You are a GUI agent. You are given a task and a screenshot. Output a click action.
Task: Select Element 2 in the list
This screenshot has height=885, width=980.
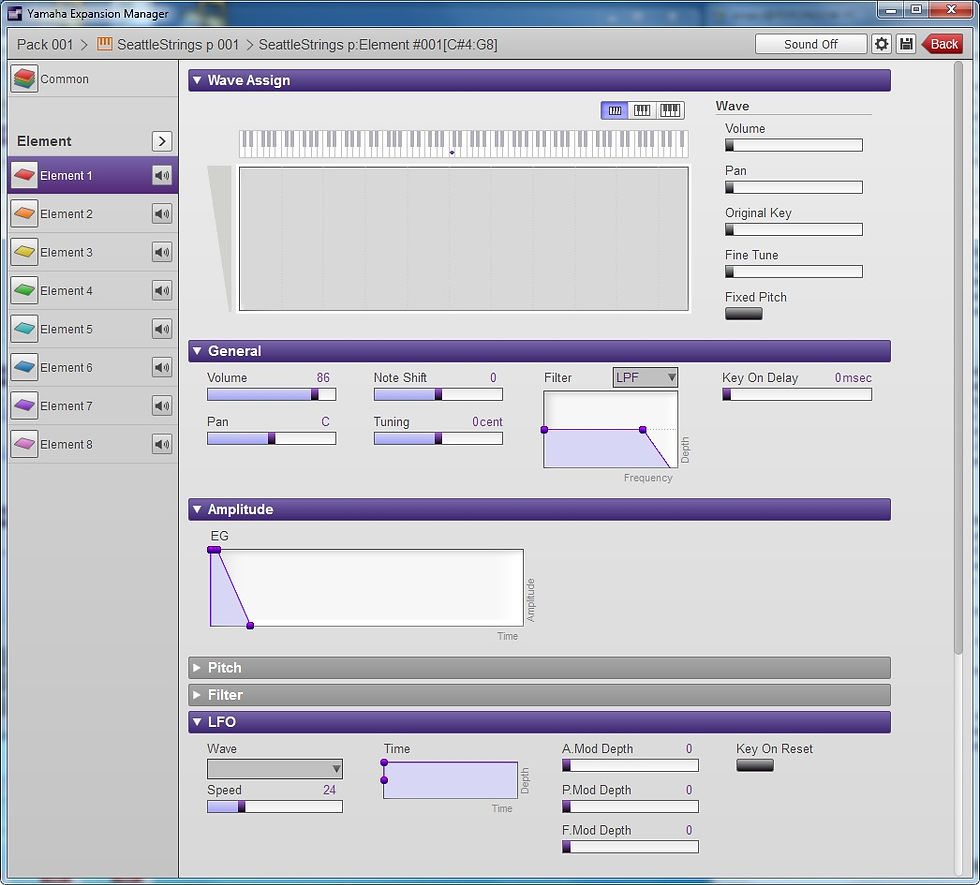coord(92,214)
